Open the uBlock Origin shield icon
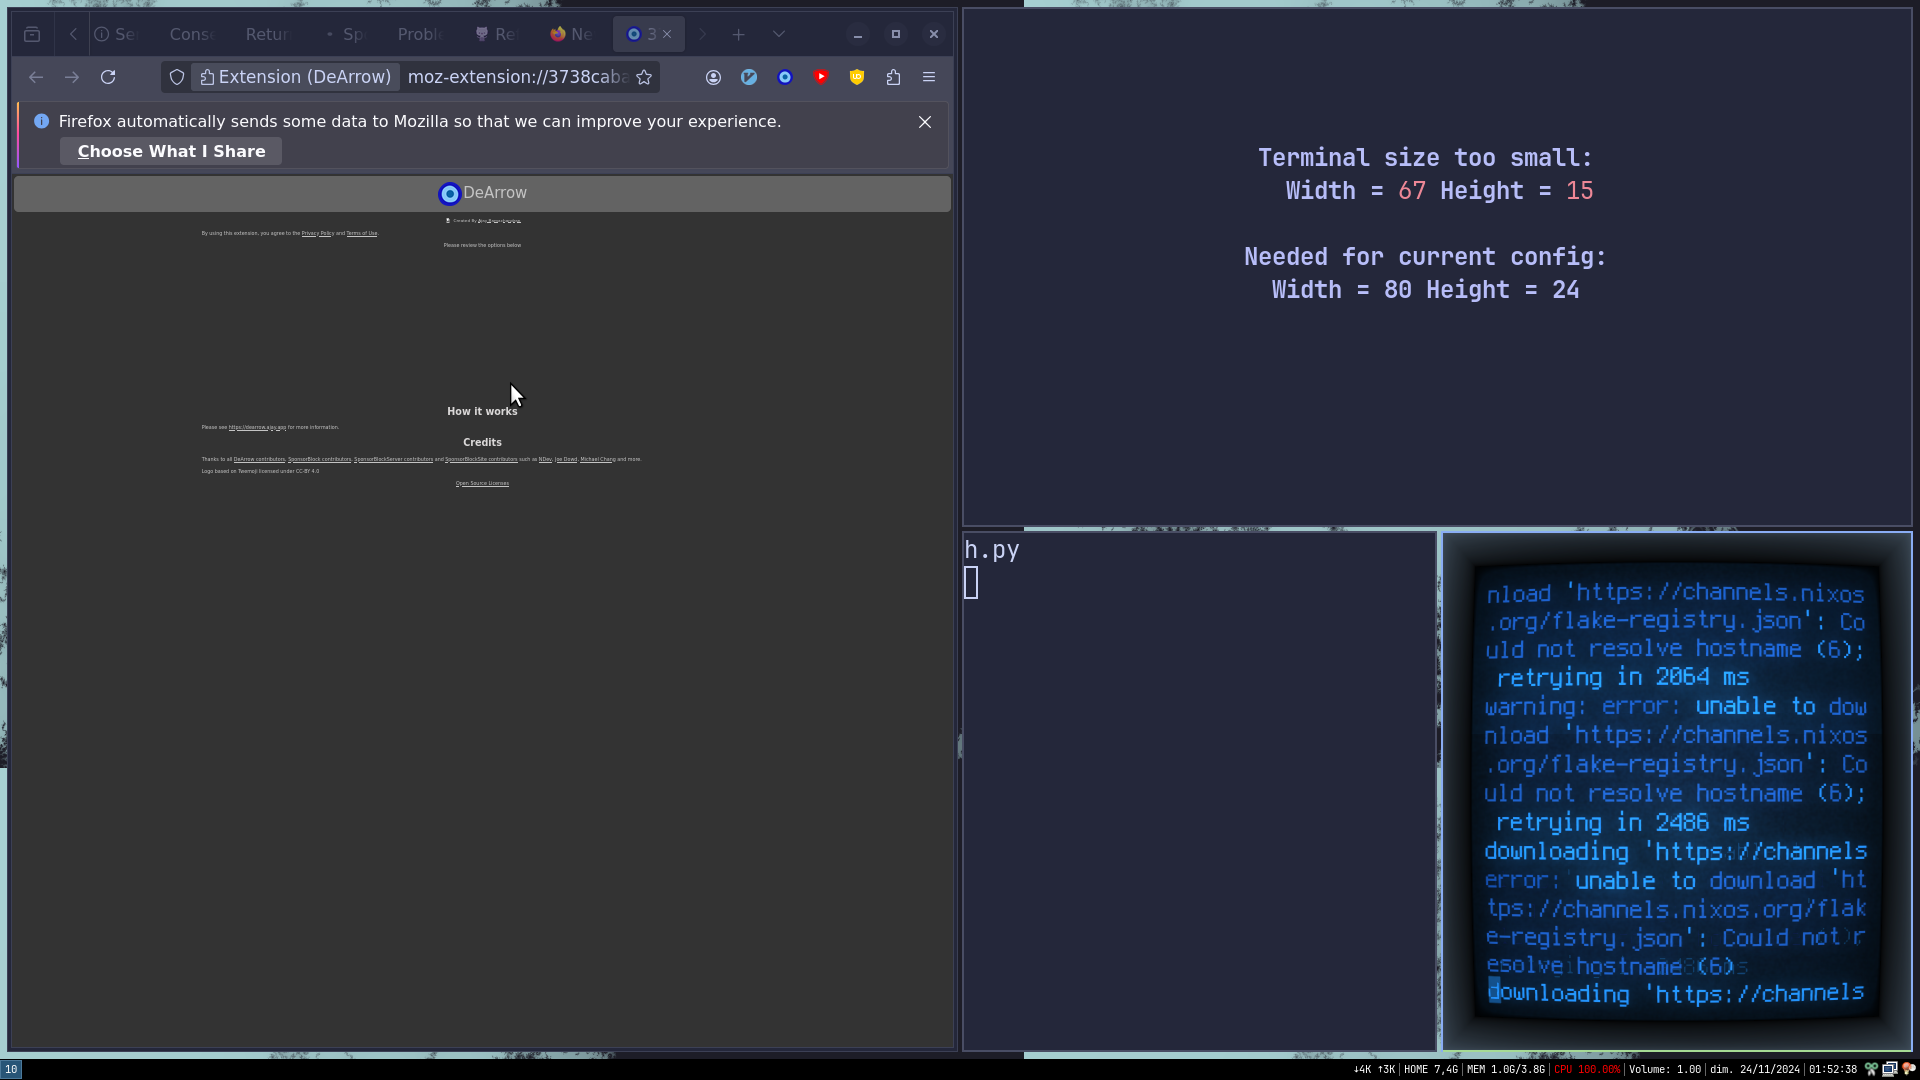The width and height of the screenshot is (1920, 1080). (x=857, y=77)
